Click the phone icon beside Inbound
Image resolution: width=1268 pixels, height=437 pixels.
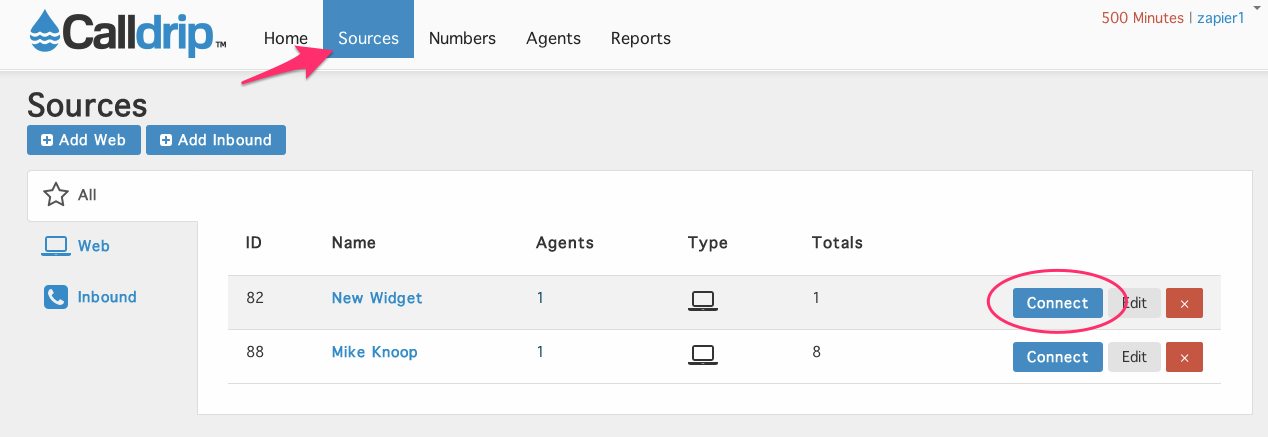[x=55, y=297]
